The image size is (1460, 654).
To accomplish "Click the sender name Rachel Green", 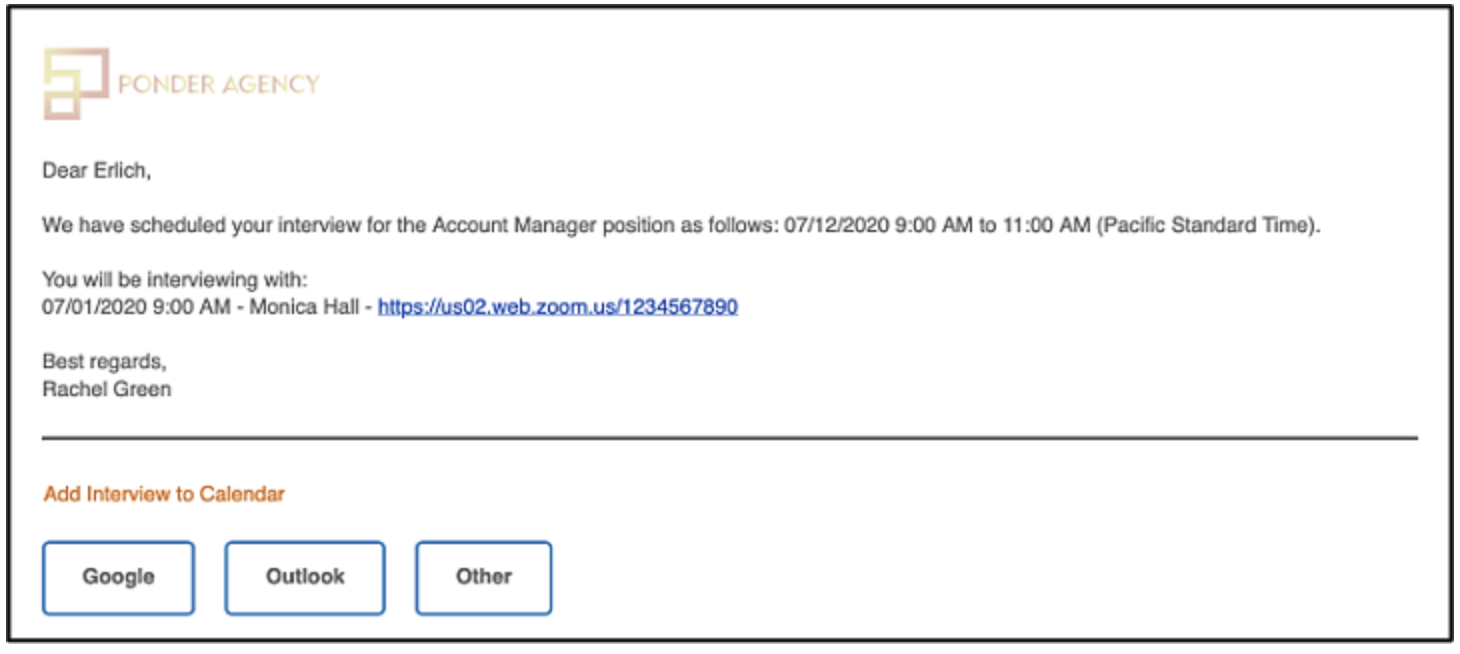I will point(106,389).
